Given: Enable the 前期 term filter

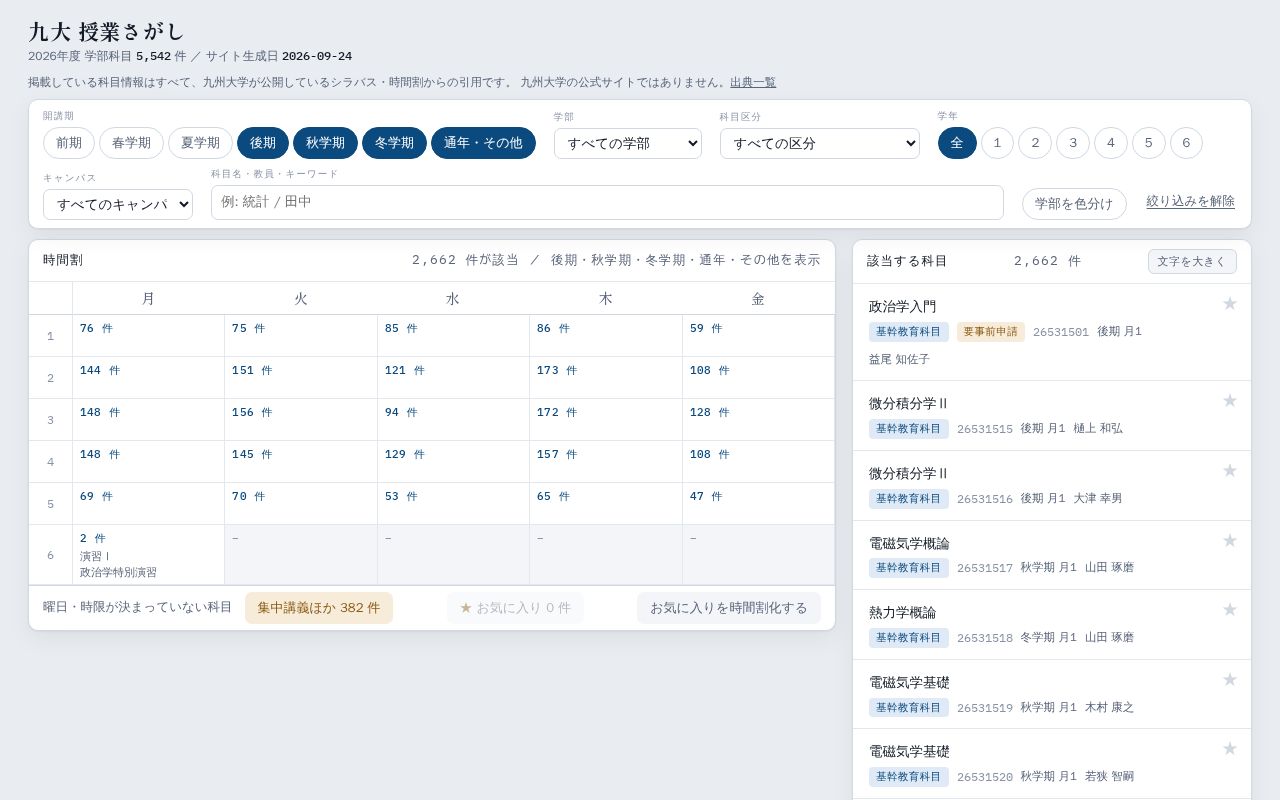Looking at the screenshot, I should 69,143.
